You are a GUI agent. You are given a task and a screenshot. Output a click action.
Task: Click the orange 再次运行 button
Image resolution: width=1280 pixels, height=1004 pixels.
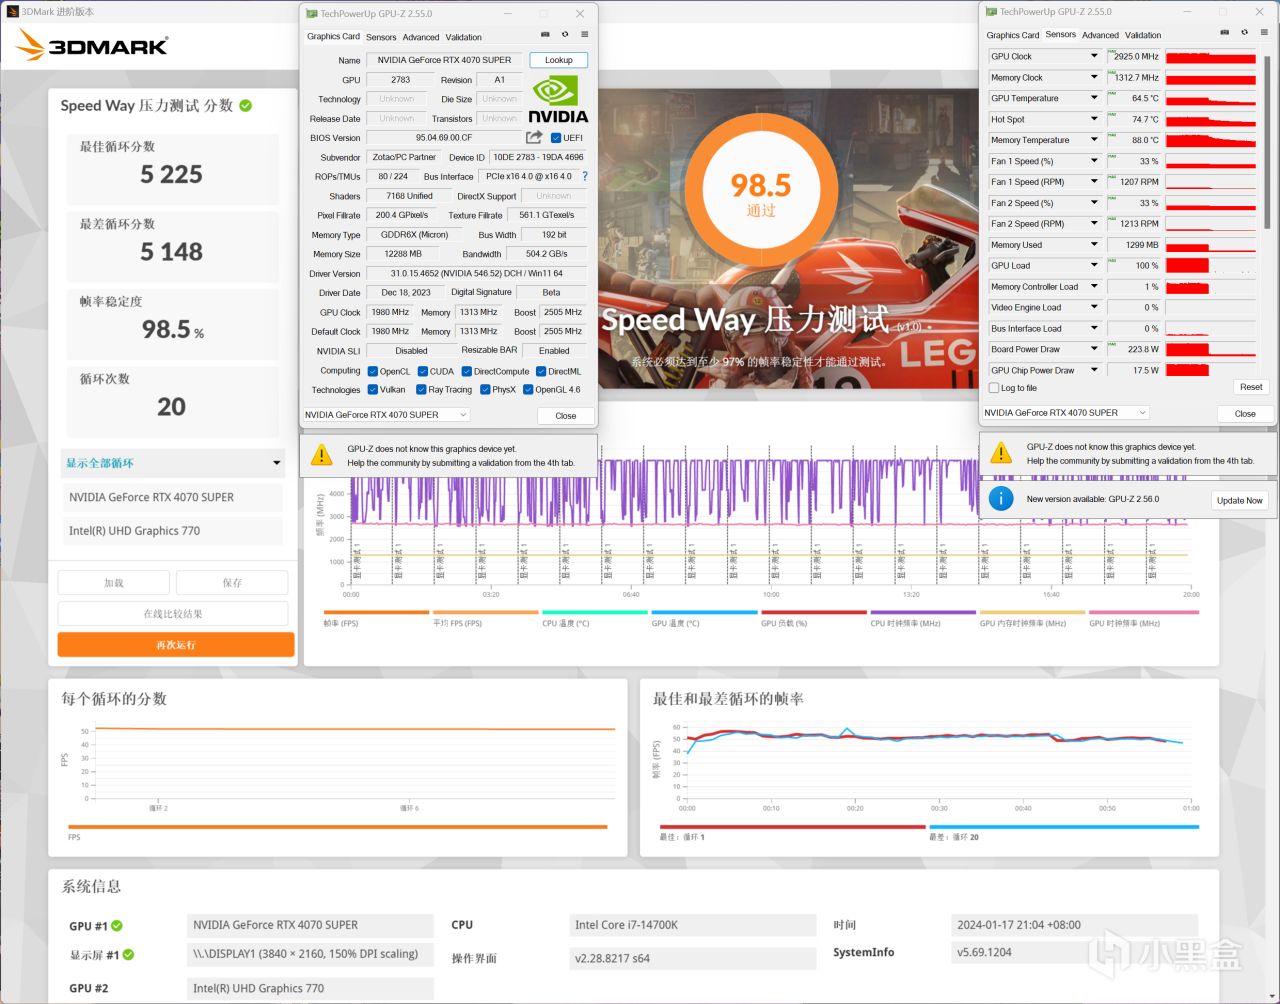176,645
